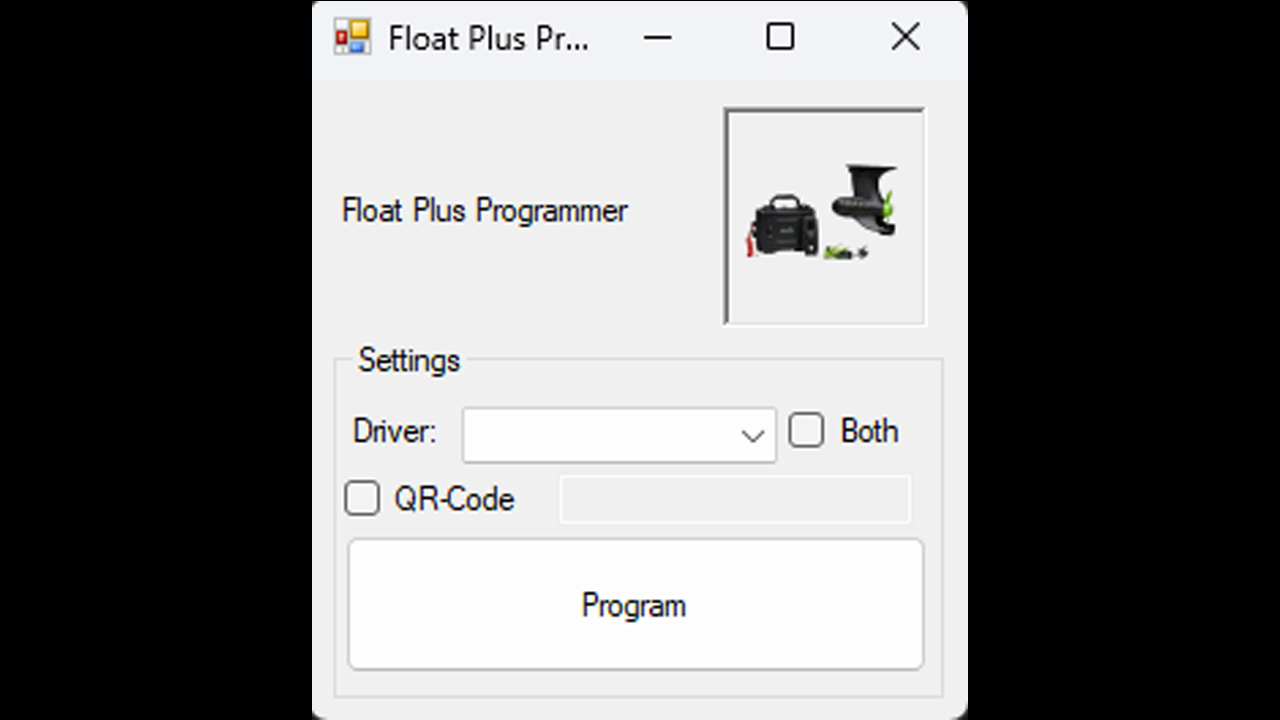Viewport: 1280px width, 720px height.
Task: Click the Float Plus Programmer label text
Action: click(x=485, y=211)
